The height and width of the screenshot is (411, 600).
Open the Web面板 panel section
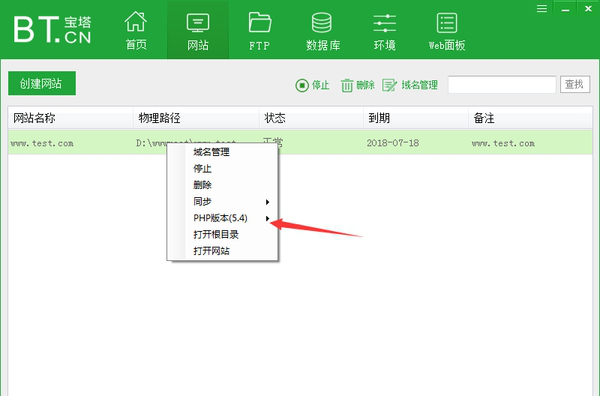pyautogui.click(x=446, y=30)
